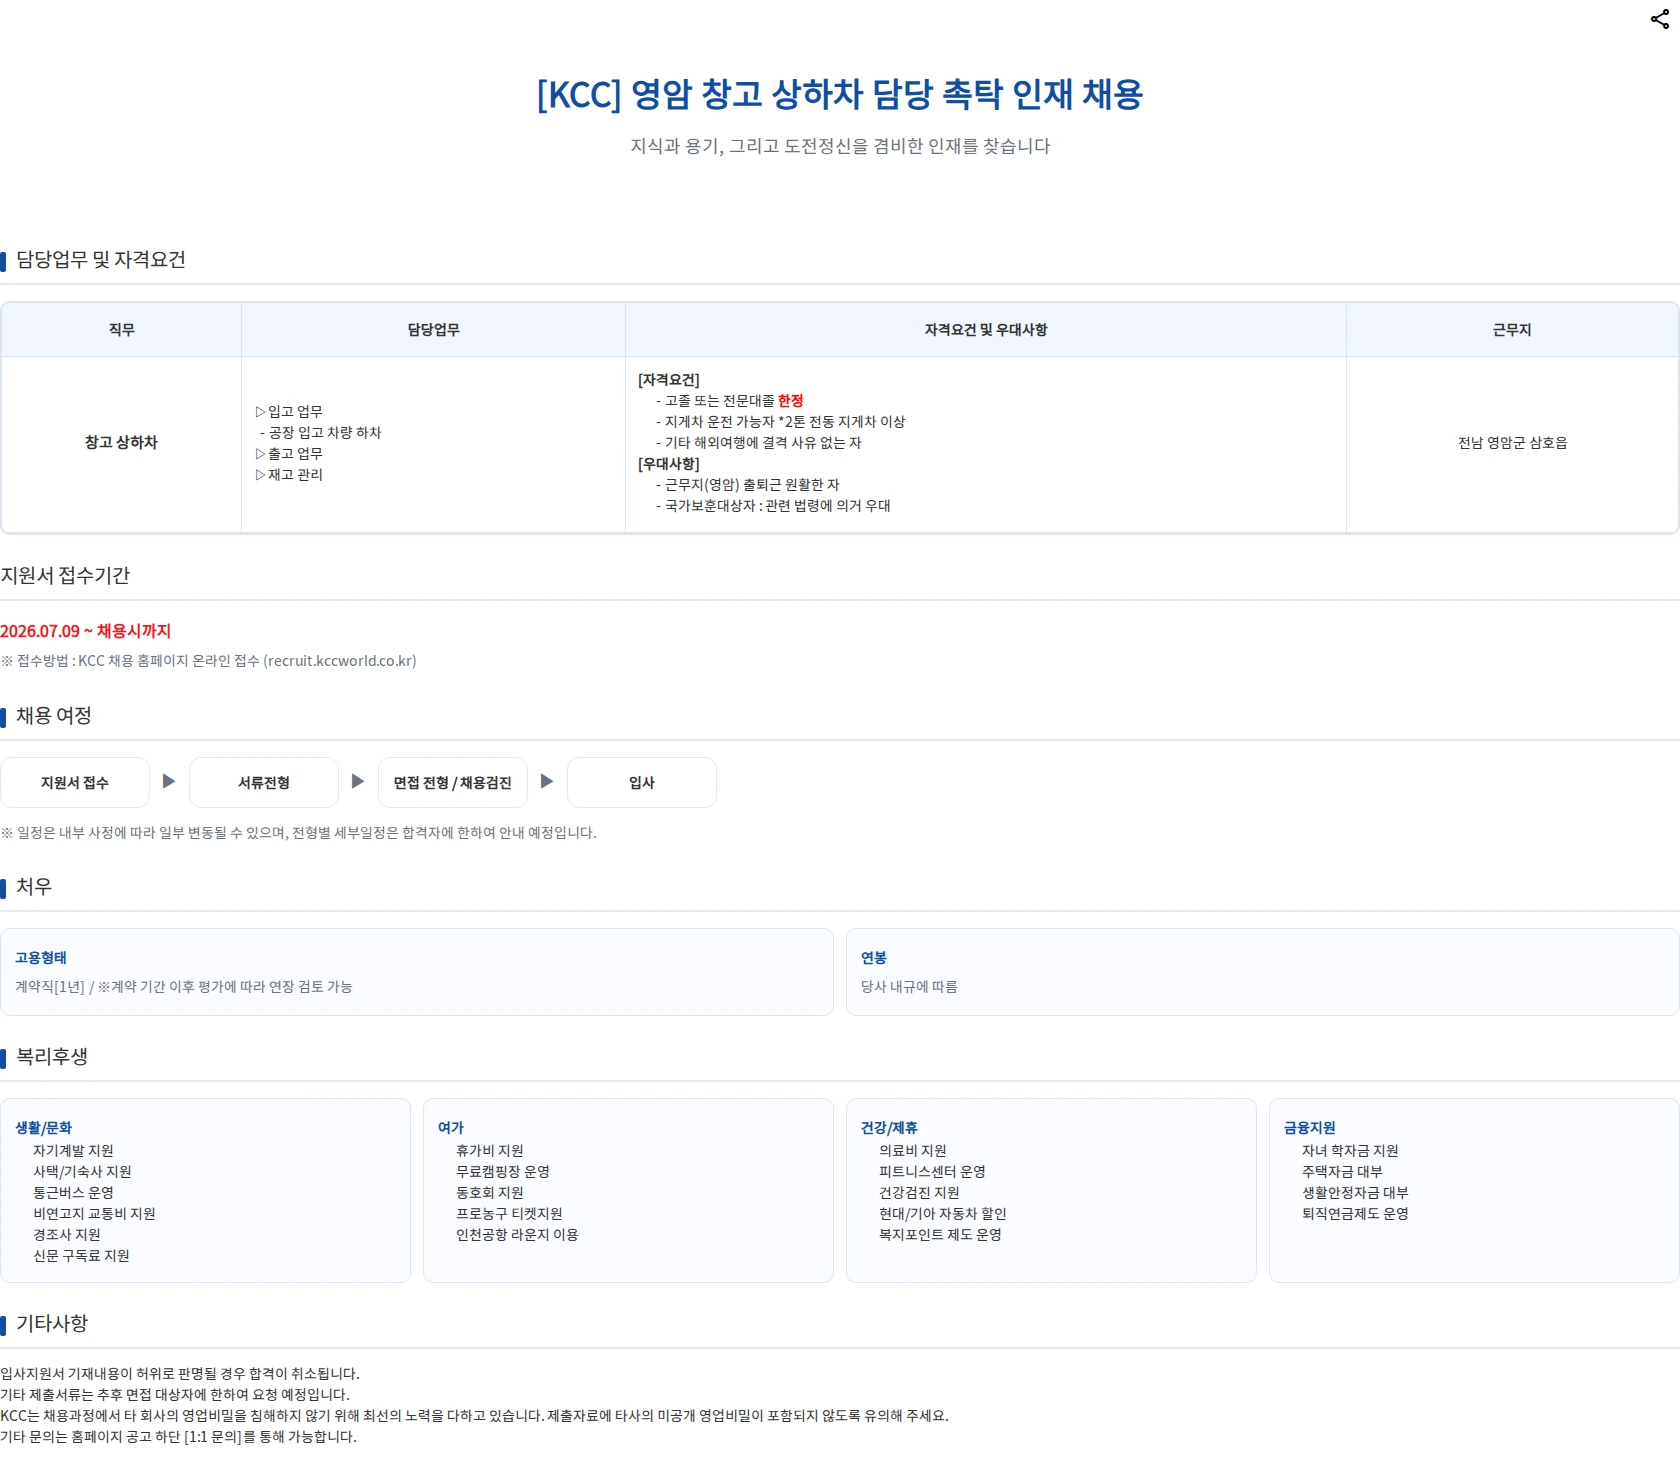1680x1476 pixels.
Task: Select the 입사 step box
Action: 642,782
